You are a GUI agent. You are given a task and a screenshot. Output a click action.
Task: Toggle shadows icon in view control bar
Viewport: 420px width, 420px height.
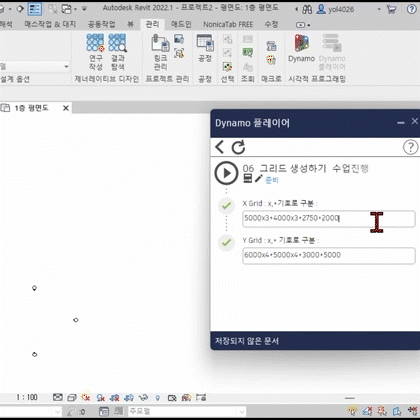(100, 397)
